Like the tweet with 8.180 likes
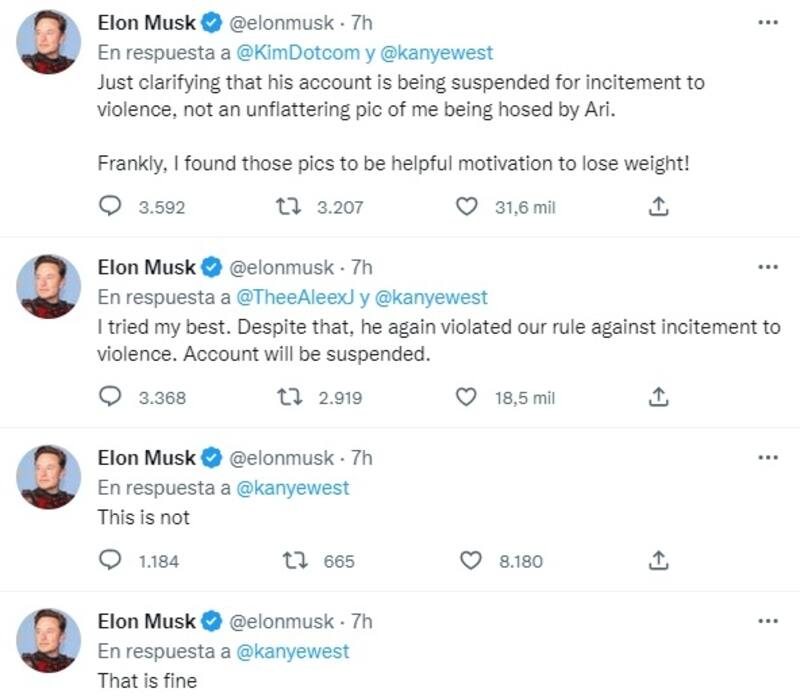 470,561
